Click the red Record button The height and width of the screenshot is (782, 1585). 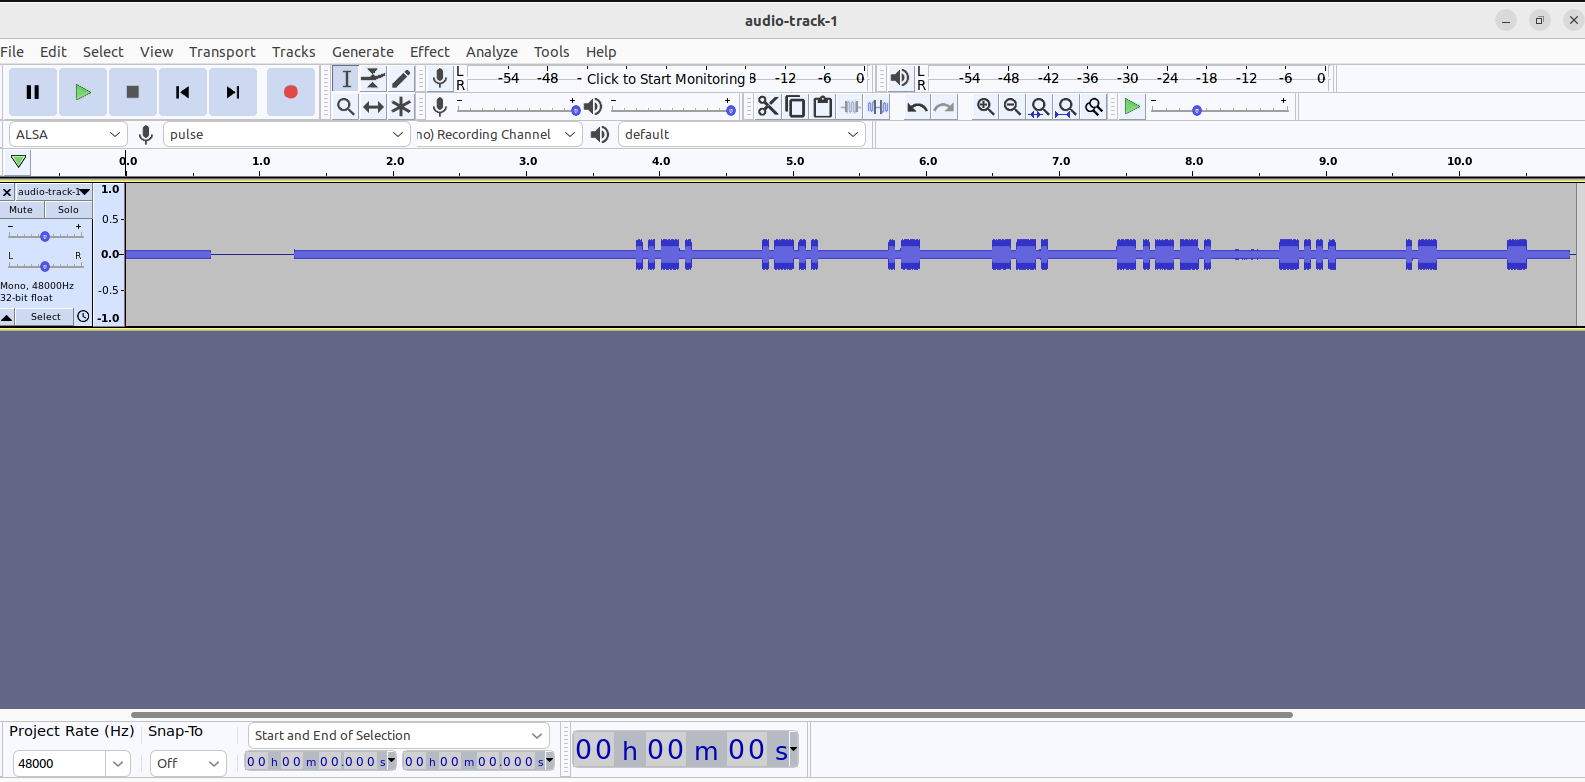(x=290, y=92)
